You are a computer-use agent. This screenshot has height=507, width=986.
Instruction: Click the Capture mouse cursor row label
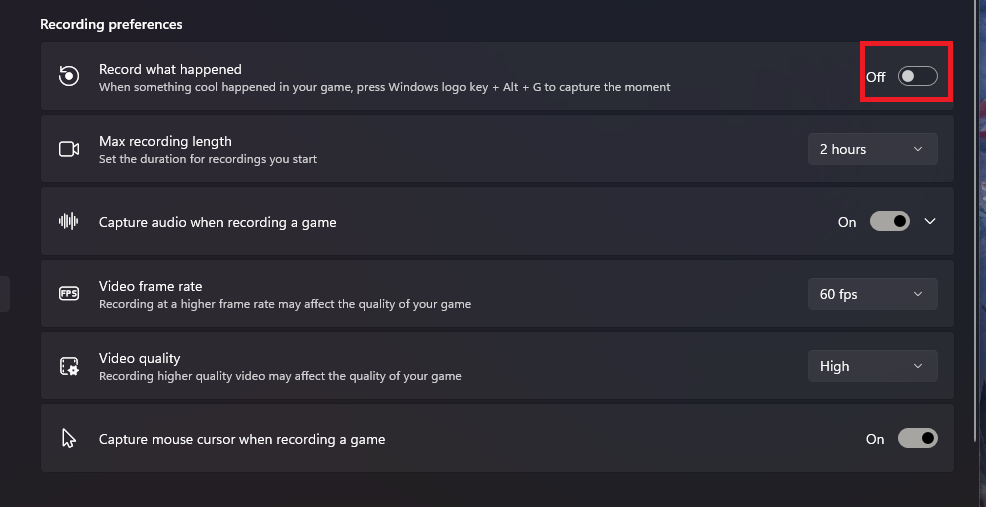click(x=242, y=439)
